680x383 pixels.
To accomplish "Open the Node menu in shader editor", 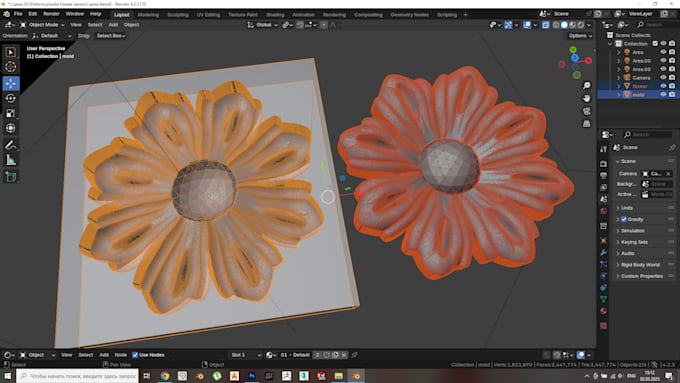I will pos(121,355).
